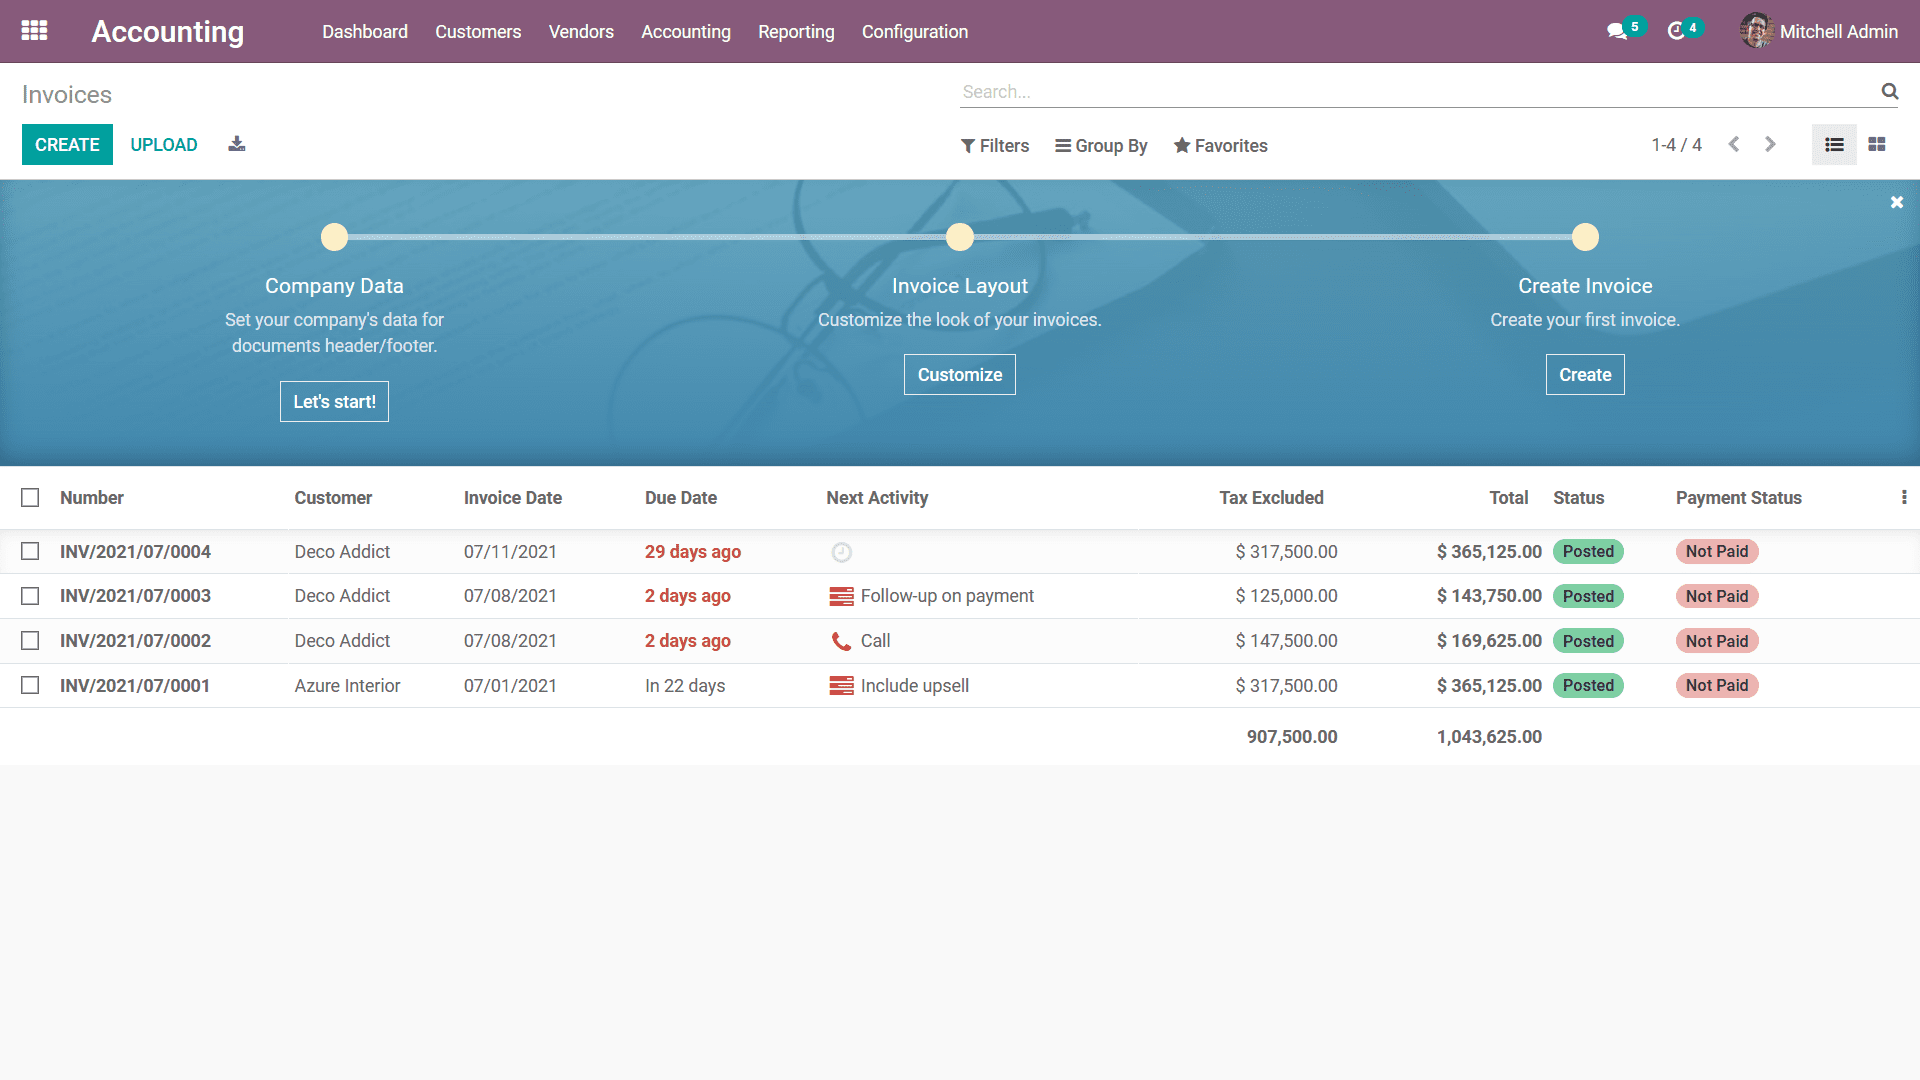The width and height of the screenshot is (1920, 1080).
Task: Open Reporting menu
Action: [x=796, y=32]
